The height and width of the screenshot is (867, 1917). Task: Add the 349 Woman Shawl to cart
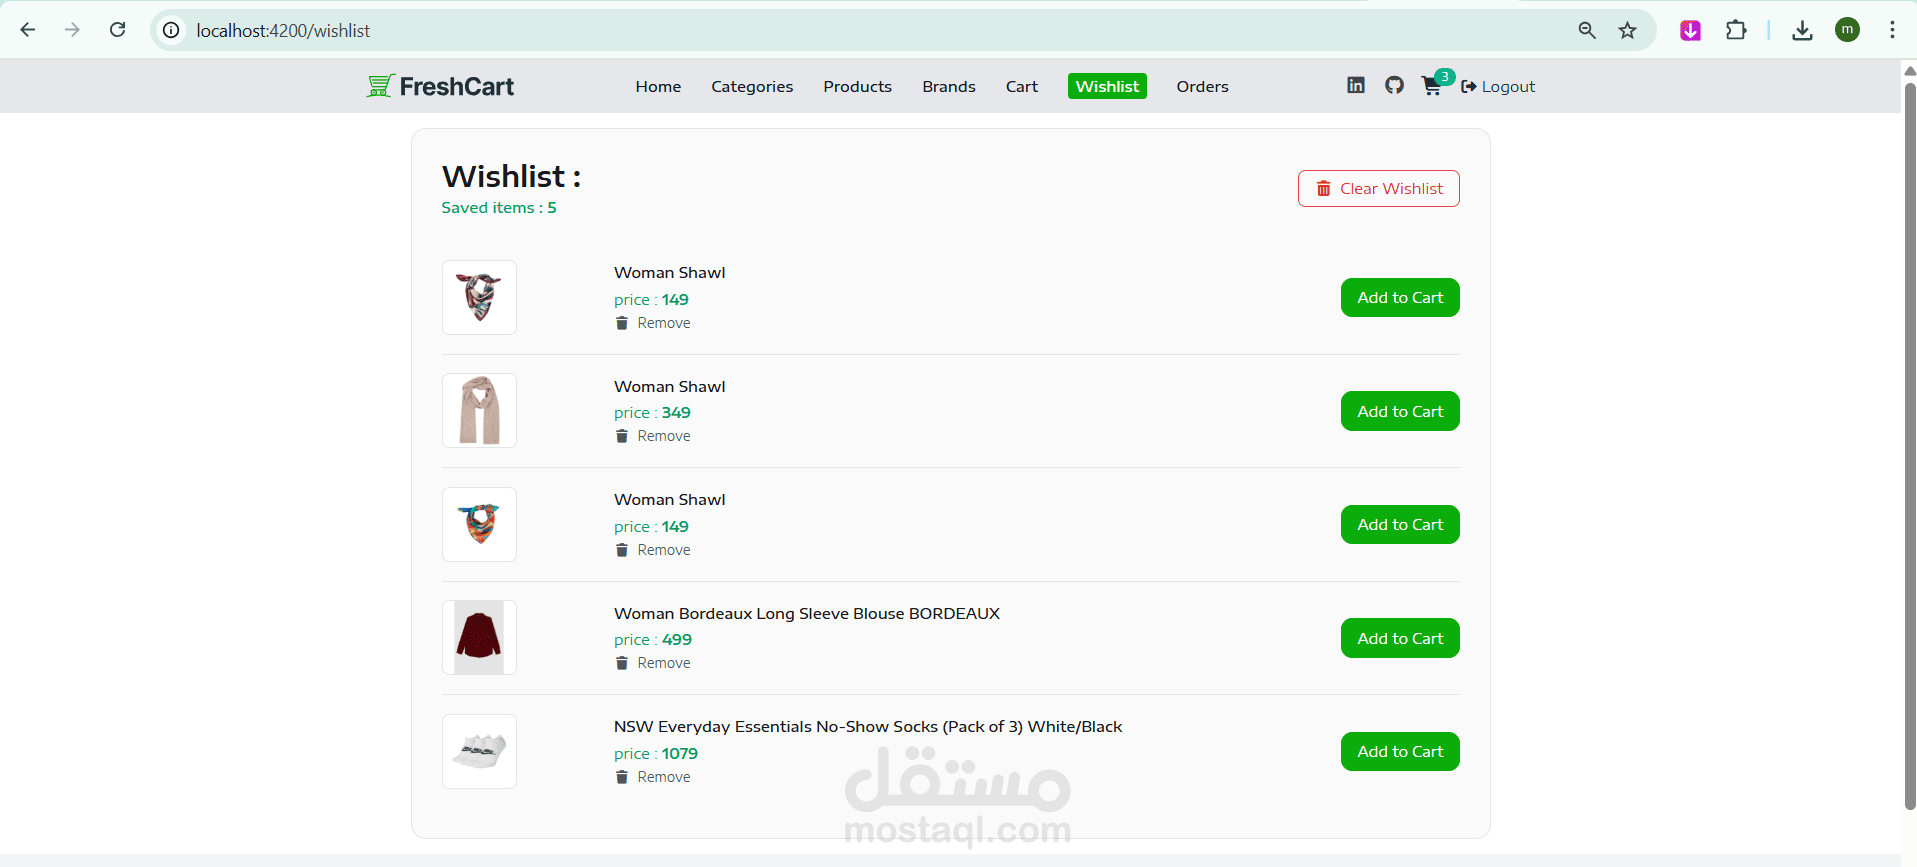coord(1400,411)
